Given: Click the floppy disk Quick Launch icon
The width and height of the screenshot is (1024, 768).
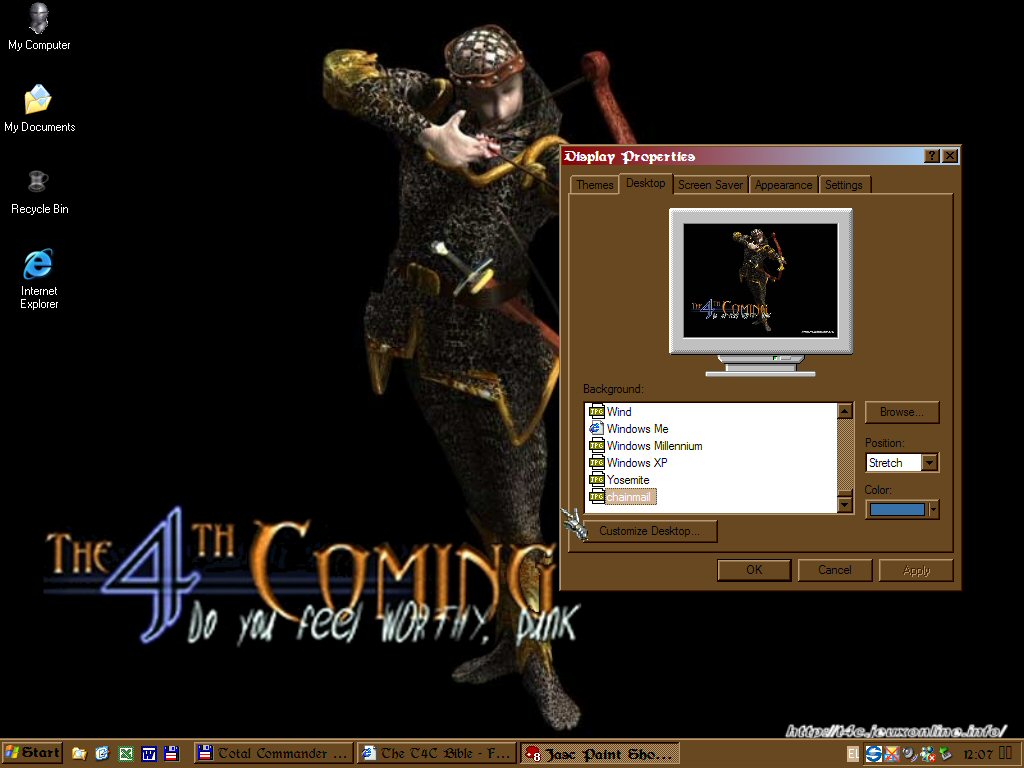Looking at the screenshot, I should 172,754.
